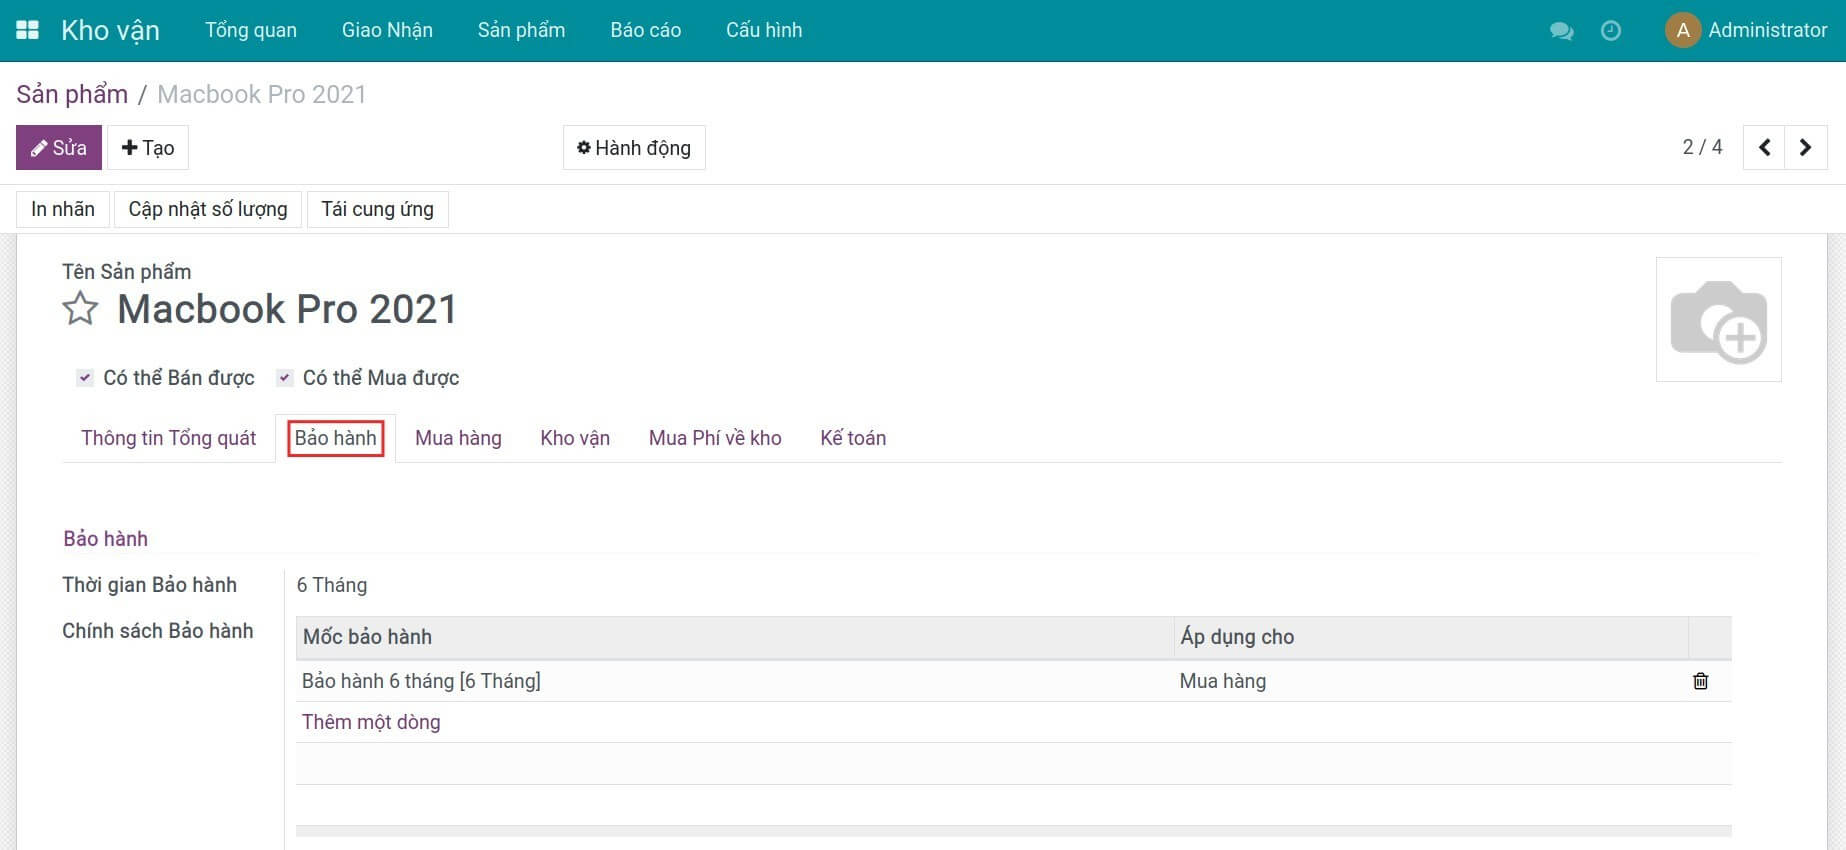Go to previous product record arrow
The height and width of the screenshot is (850, 1846).
pyautogui.click(x=1764, y=148)
